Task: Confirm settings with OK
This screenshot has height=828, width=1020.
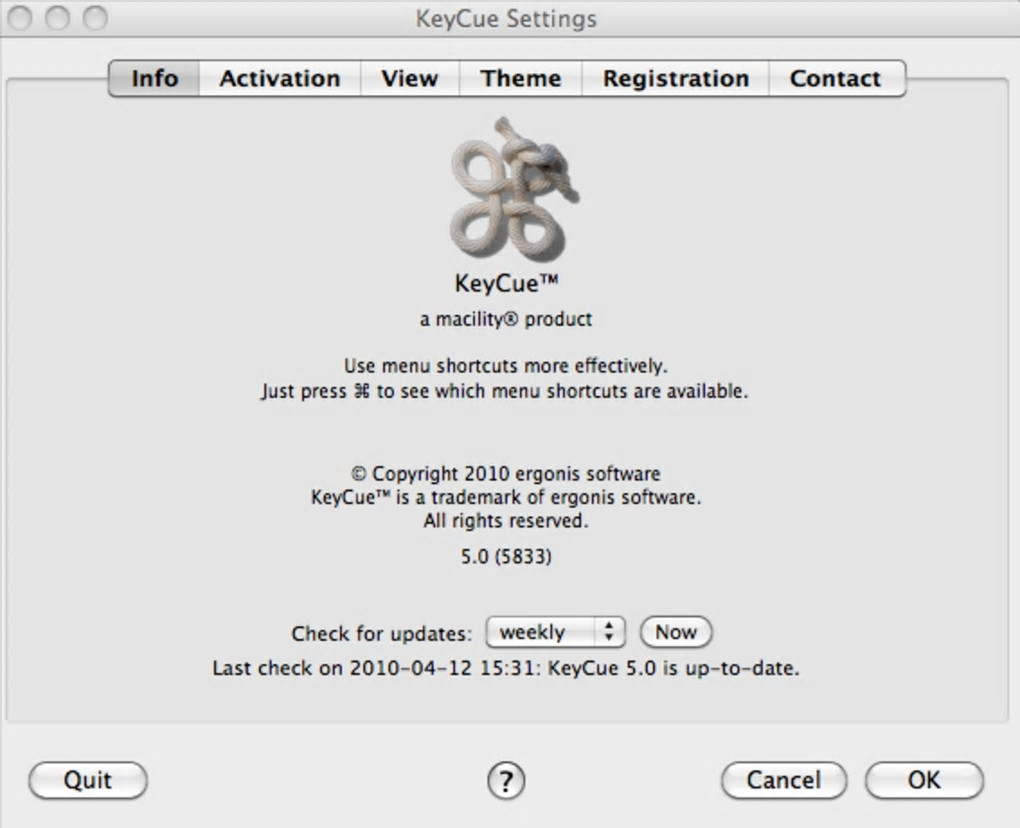Action: tap(924, 781)
